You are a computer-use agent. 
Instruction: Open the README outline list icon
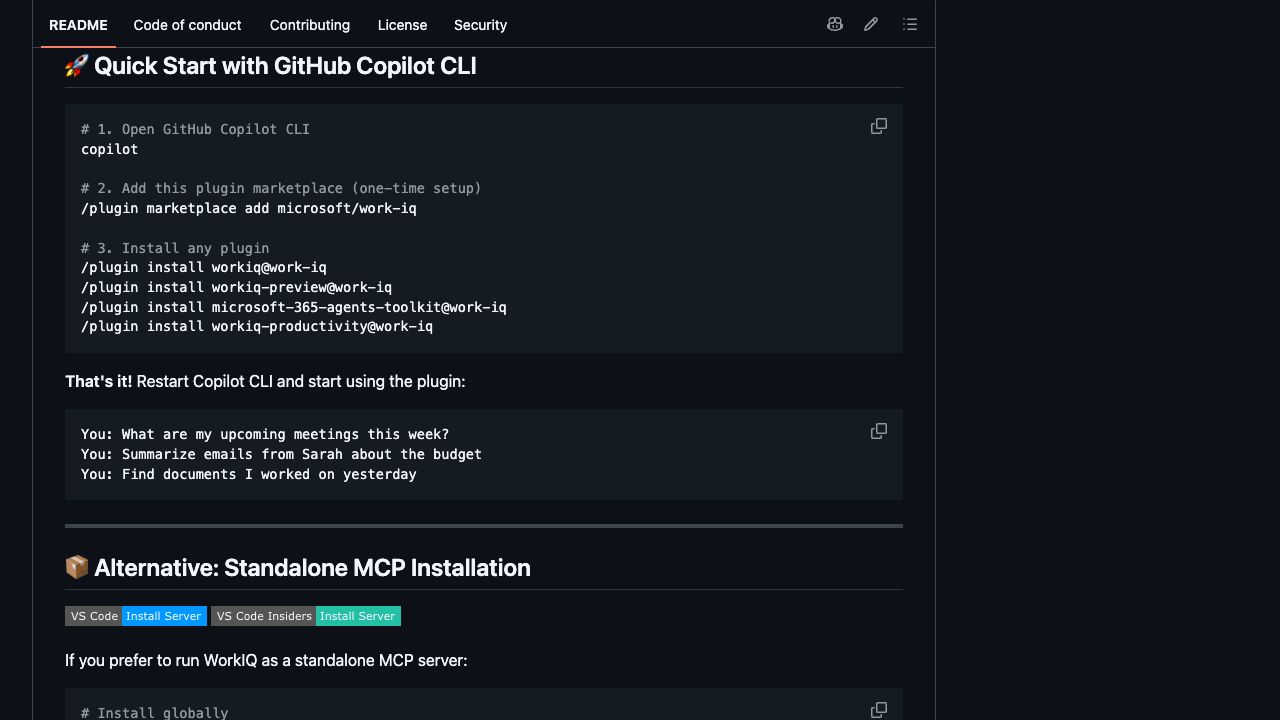pyautogui.click(x=910, y=24)
